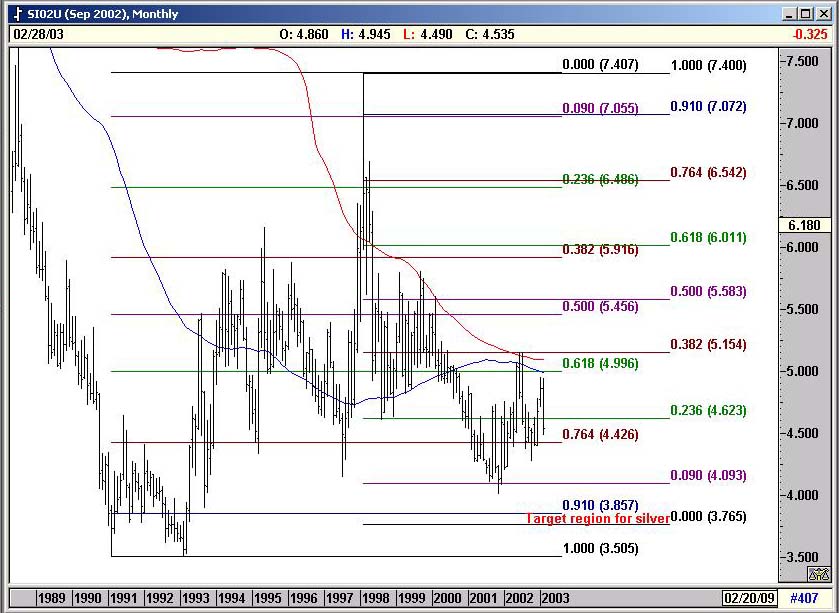Select the 0.618 (4.996) retracement label
This screenshot has height=613, width=839.
pyautogui.click(x=600, y=363)
